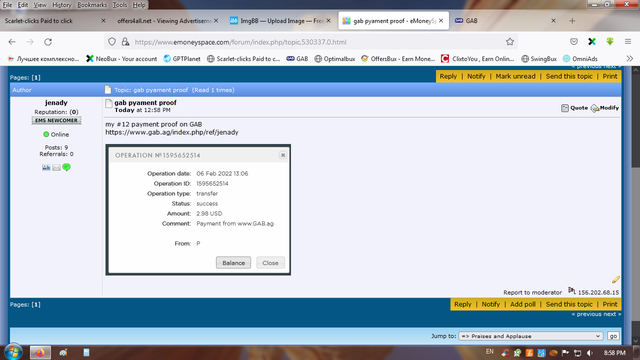640x360 pixels.
Task: Open the Edit menu
Action: 23,5
